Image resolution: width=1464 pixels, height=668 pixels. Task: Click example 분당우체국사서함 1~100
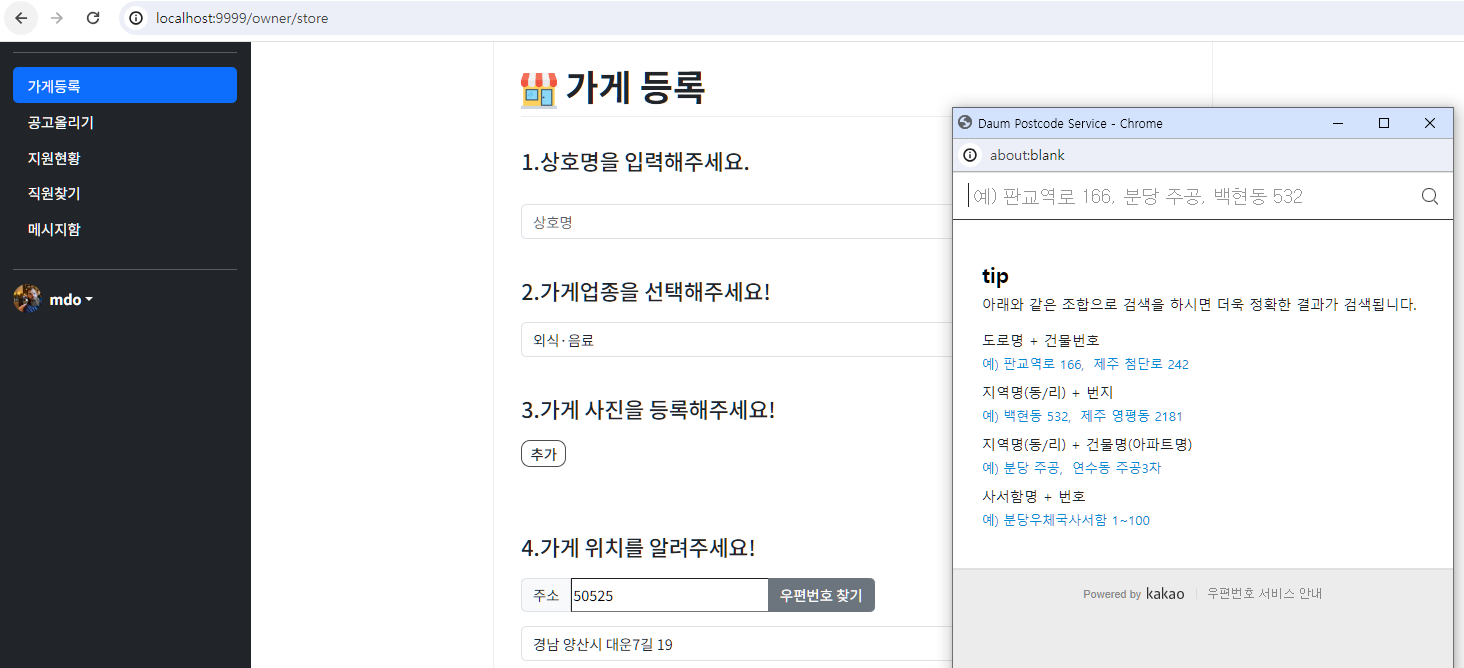tap(1066, 520)
